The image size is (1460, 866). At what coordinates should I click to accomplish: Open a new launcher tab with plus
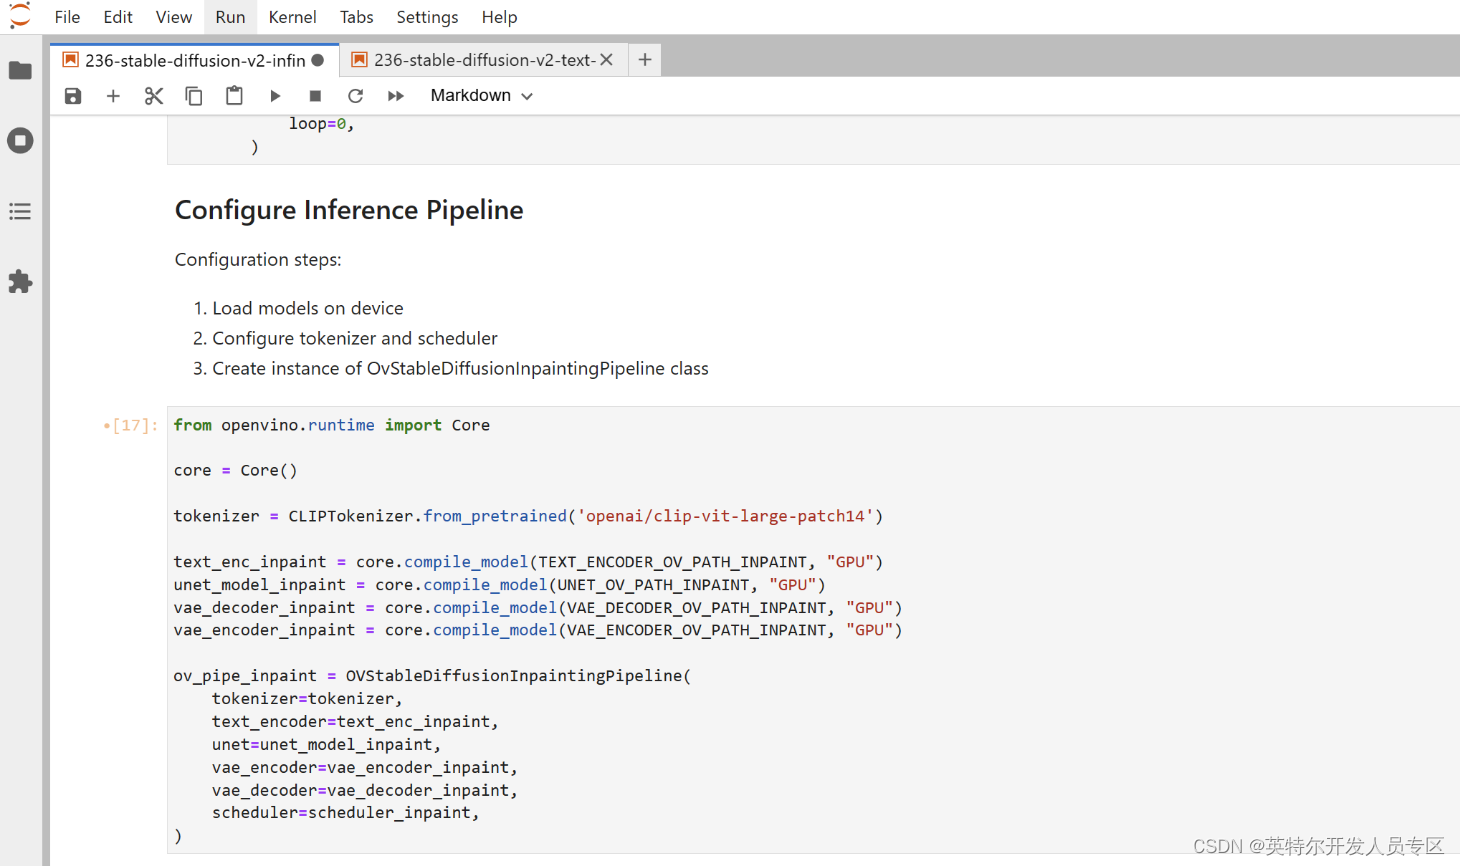tap(645, 60)
